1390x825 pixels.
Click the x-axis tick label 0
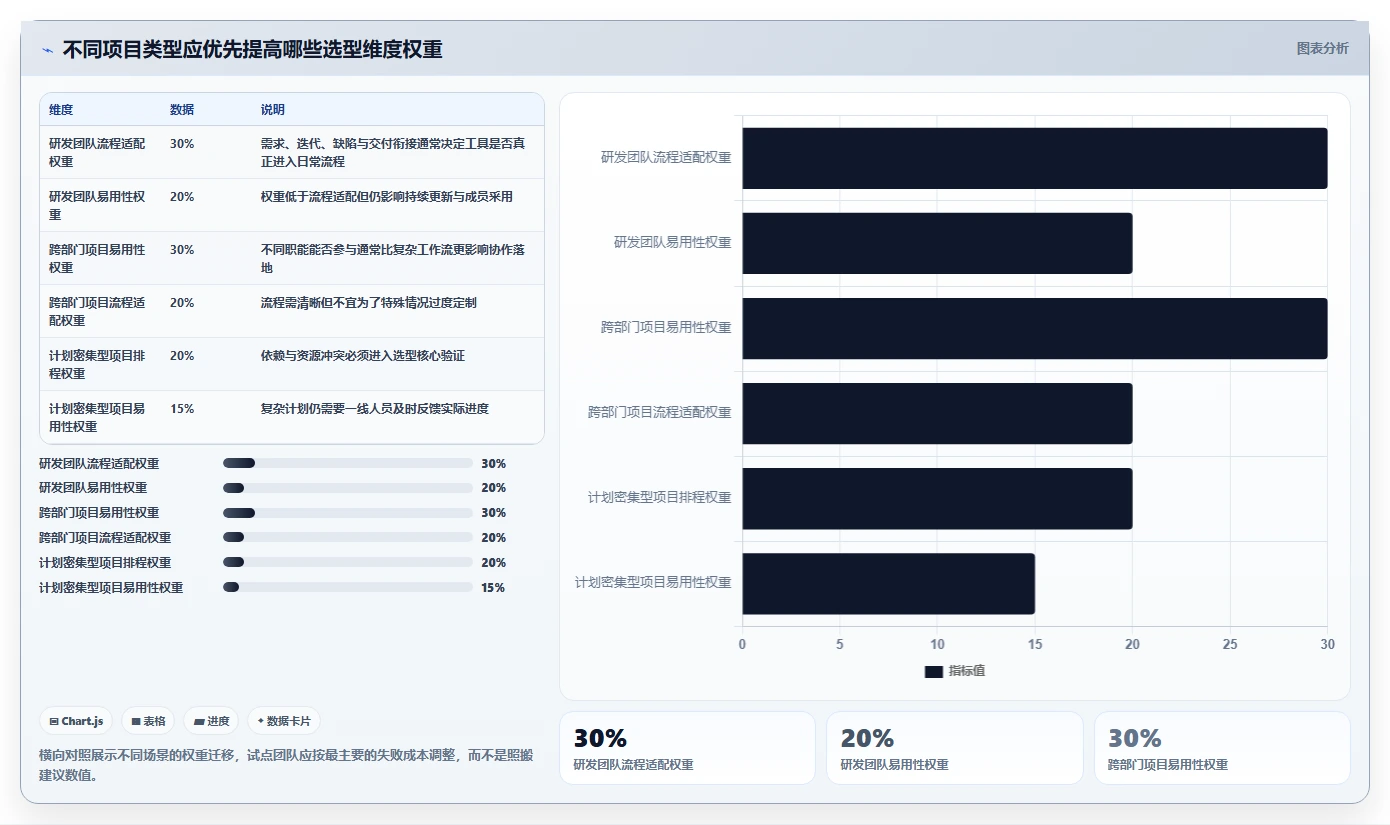[x=742, y=645]
